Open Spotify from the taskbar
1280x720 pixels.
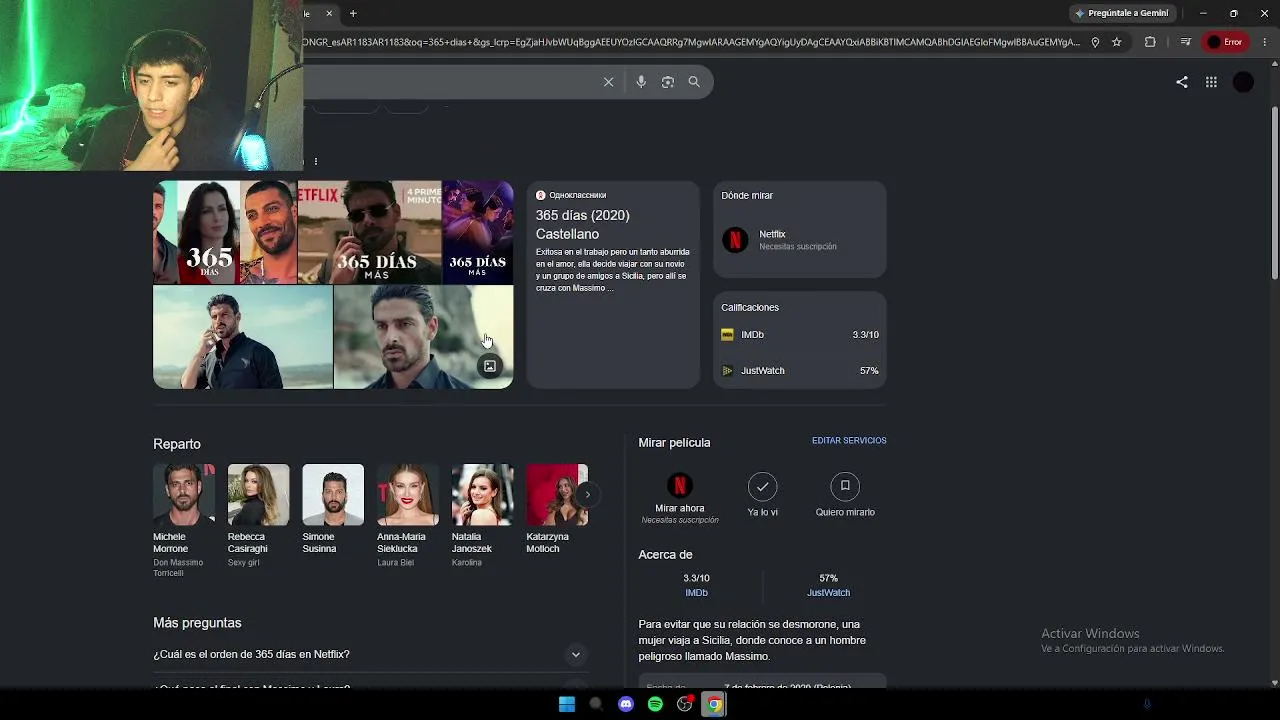pyautogui.click(x=655, y=704)
